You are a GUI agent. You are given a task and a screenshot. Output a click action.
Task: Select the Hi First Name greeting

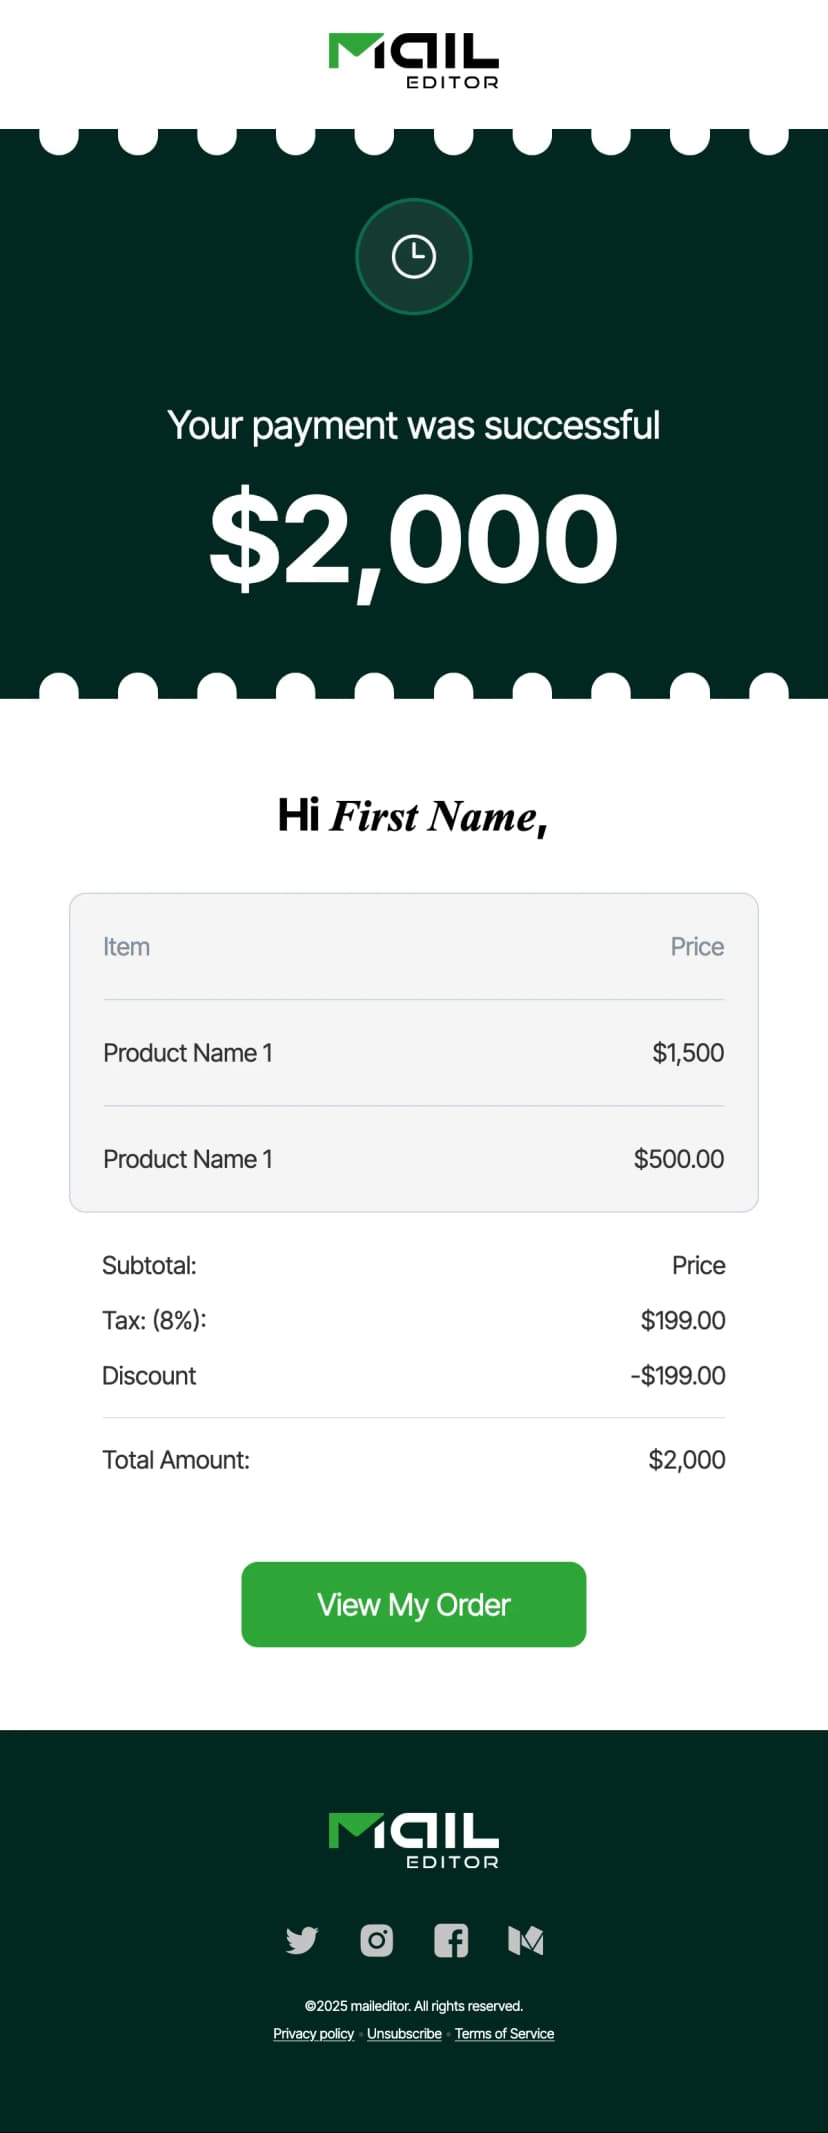click(413, 816)
